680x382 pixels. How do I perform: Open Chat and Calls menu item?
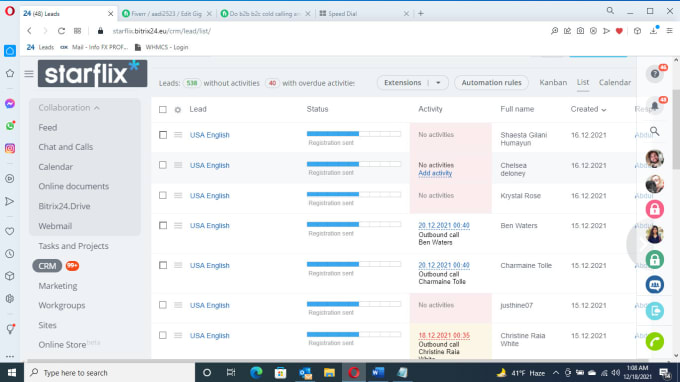65,147
